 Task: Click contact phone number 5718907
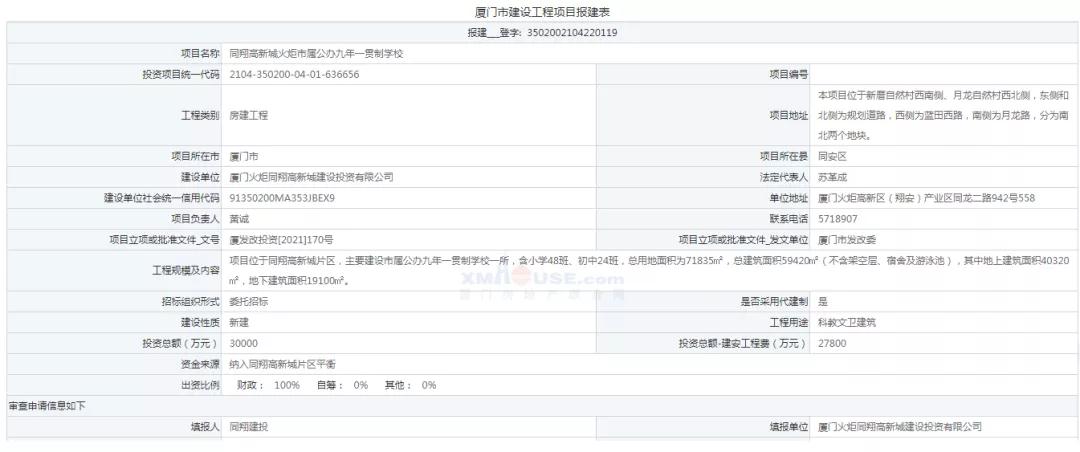click(837, 218)
